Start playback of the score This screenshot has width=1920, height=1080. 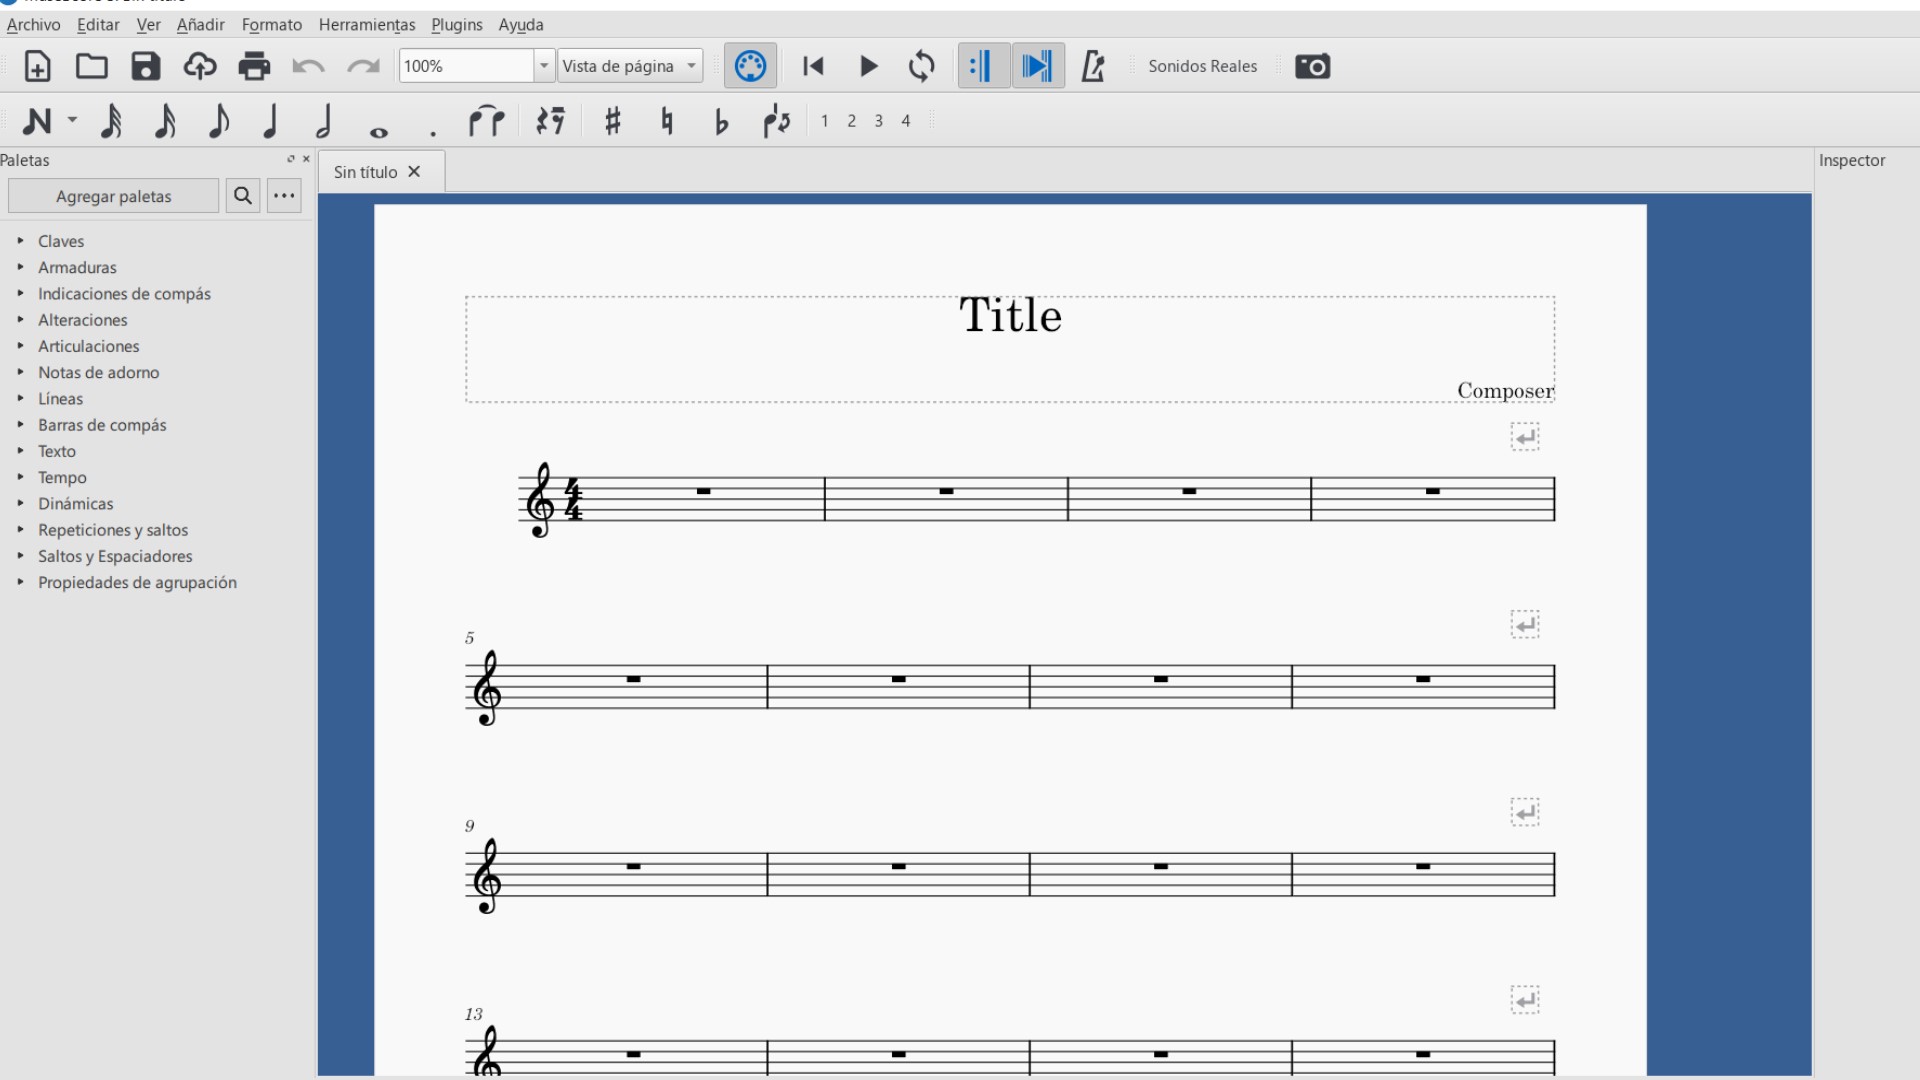867,66
